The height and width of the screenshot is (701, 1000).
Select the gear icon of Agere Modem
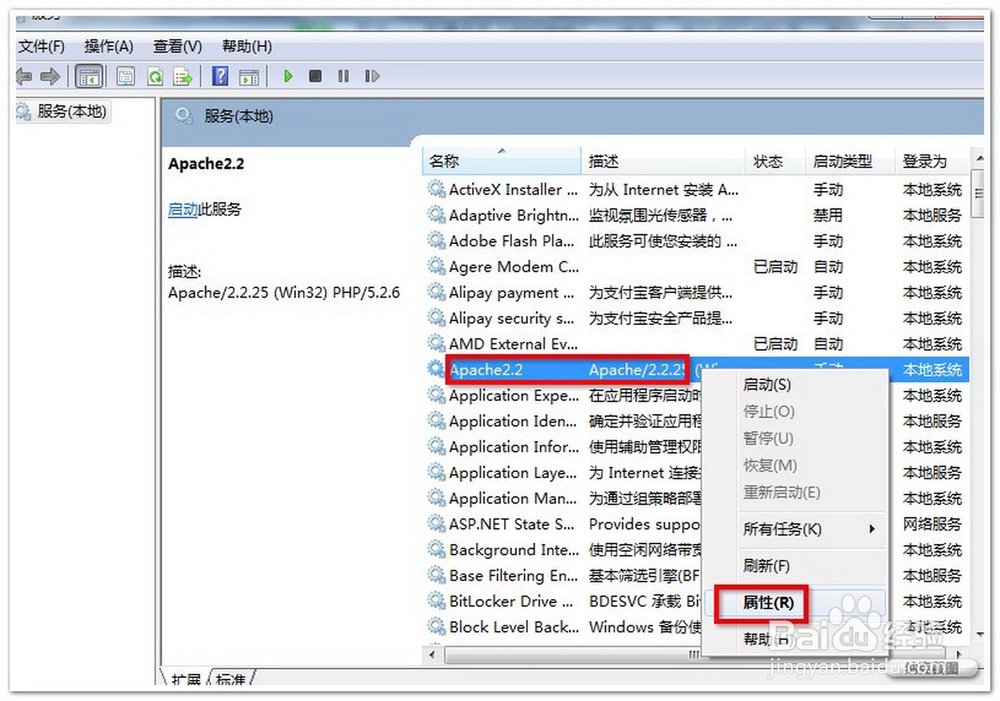pyautogui.click(x=436, y=267)
